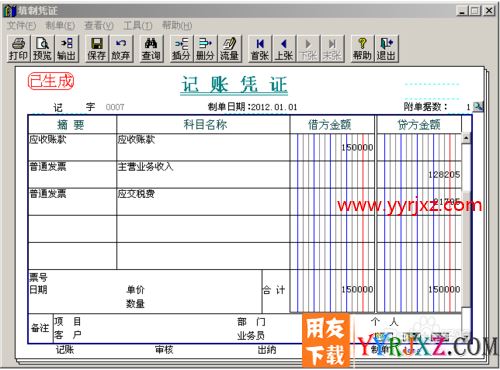Image resolution: width=500 pixels, height=370 pixels.
Task: Go to first voucher with 首张
Action: (260, 49)
